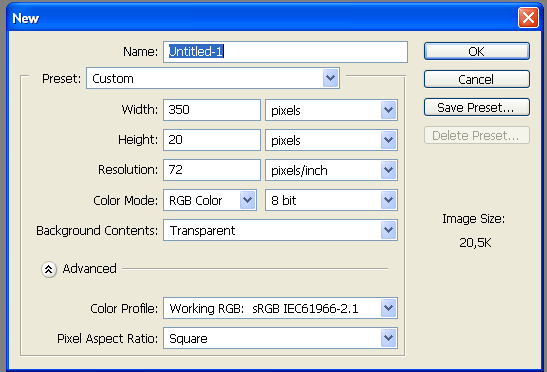Open the Save Preset dialog
Screen dimensions: 547x372
477,107
